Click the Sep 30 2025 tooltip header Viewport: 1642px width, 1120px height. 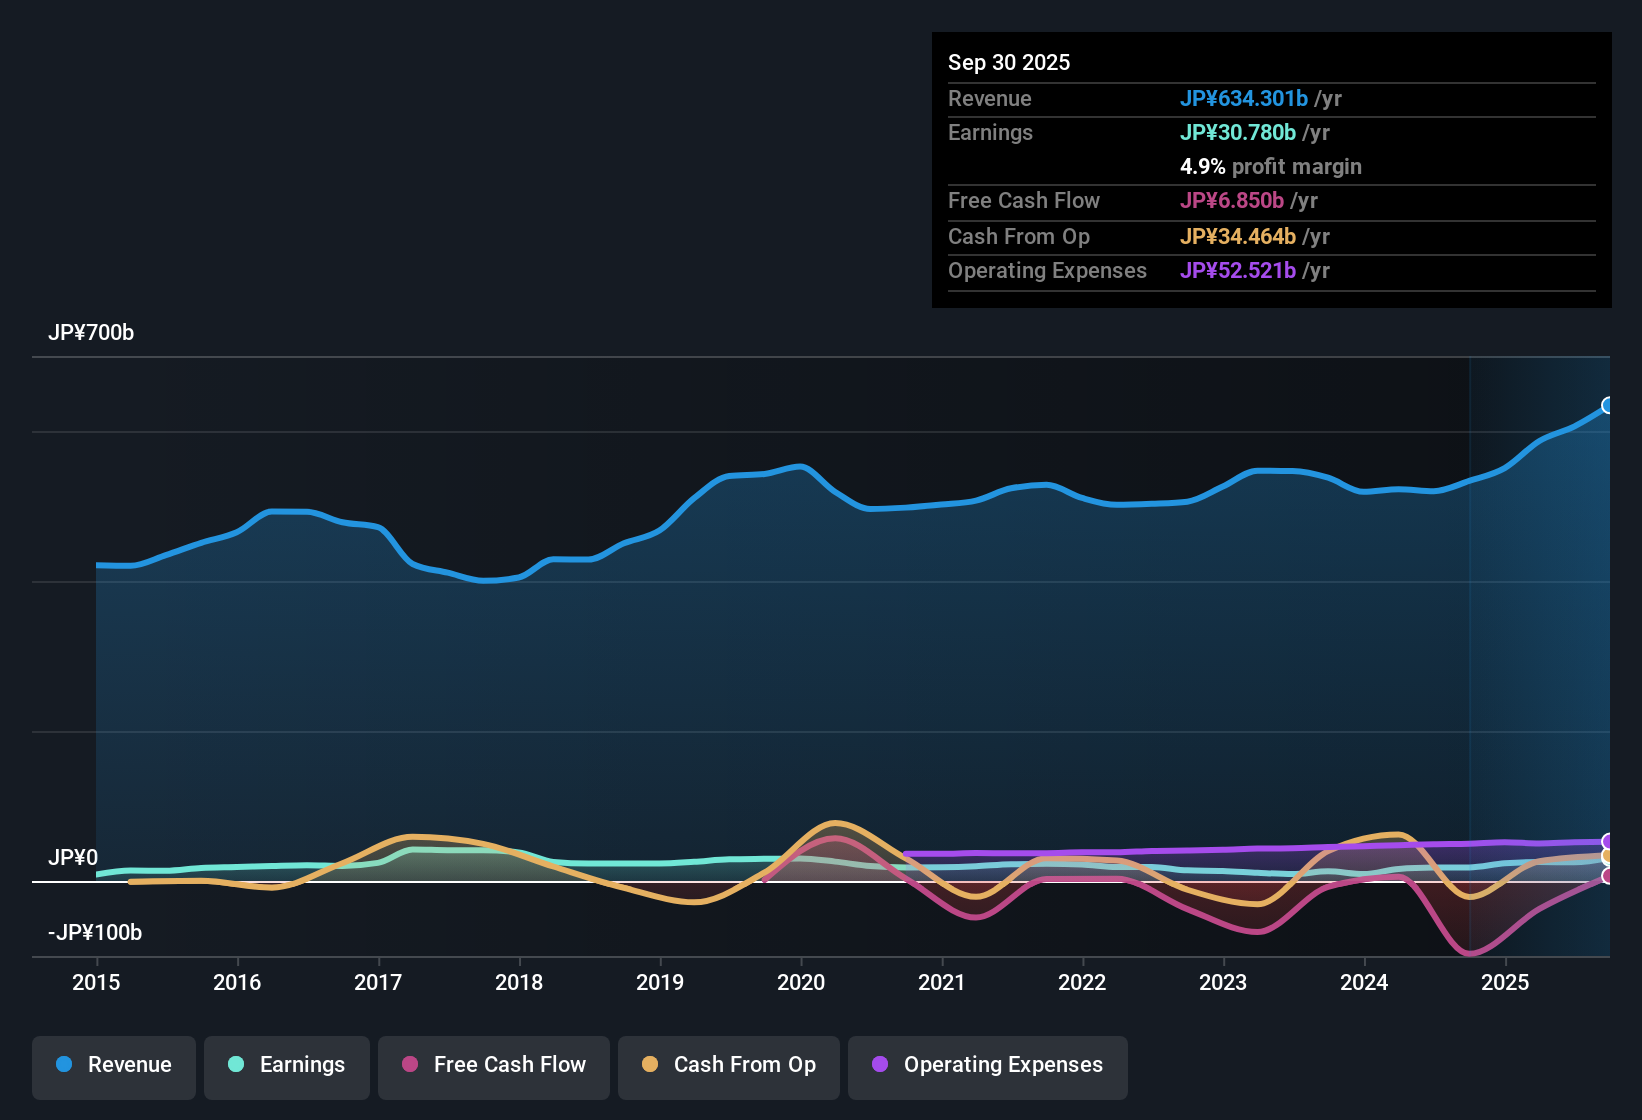1009,62
